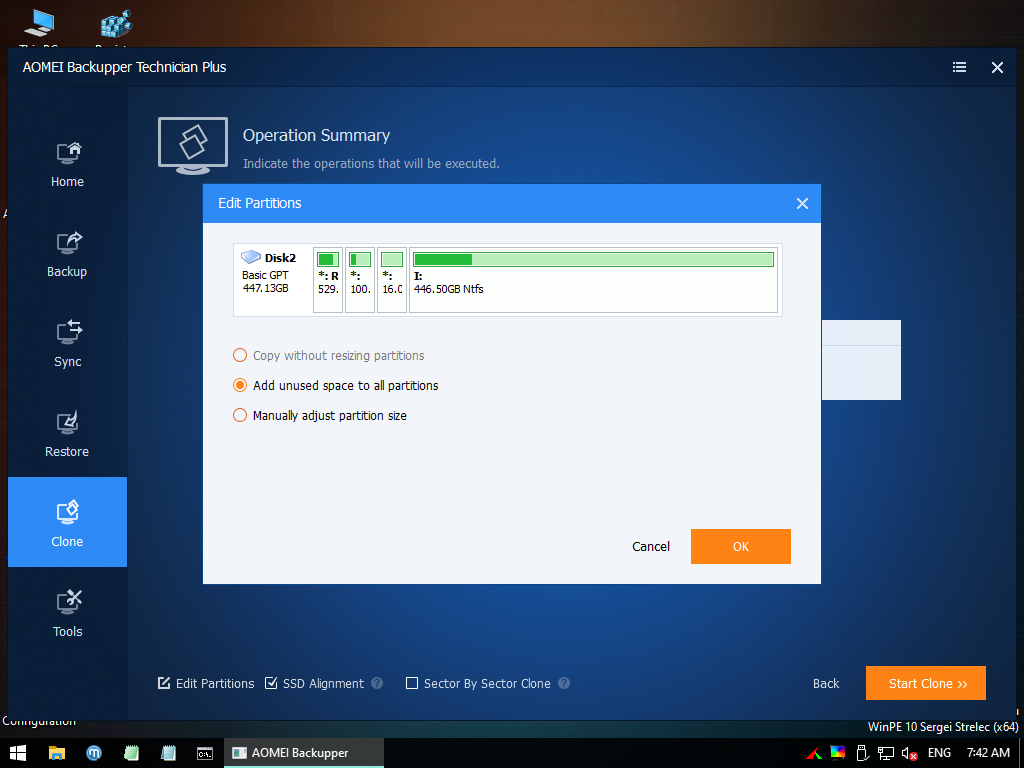Toggle the SSD Alignment checkbox
This screenshot has width=1024, height=768.
coord(271,683)
